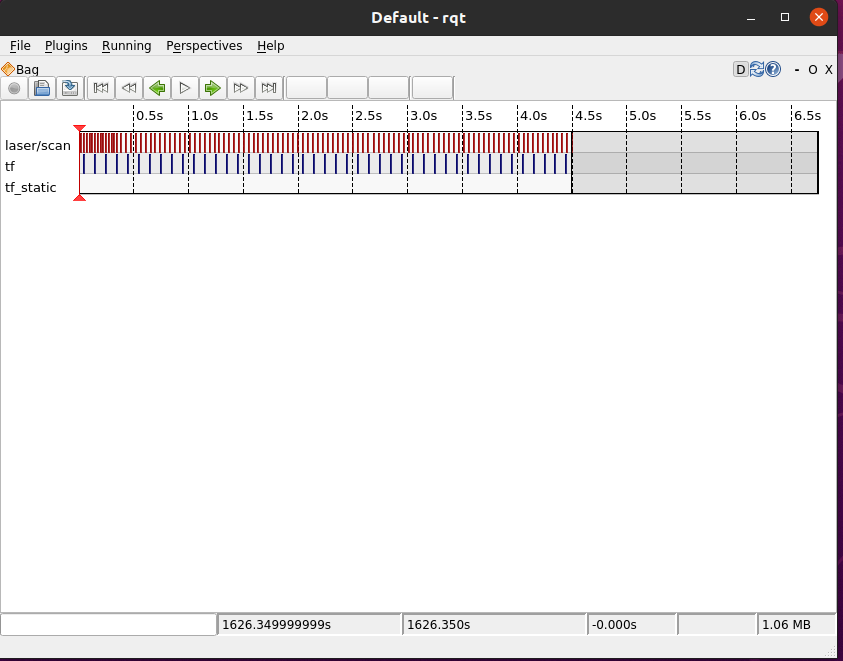Image resolution: width=843 pixels, height=661 pixels.
Task: Step to next message with green right arrow
Action: pos(212,88)
